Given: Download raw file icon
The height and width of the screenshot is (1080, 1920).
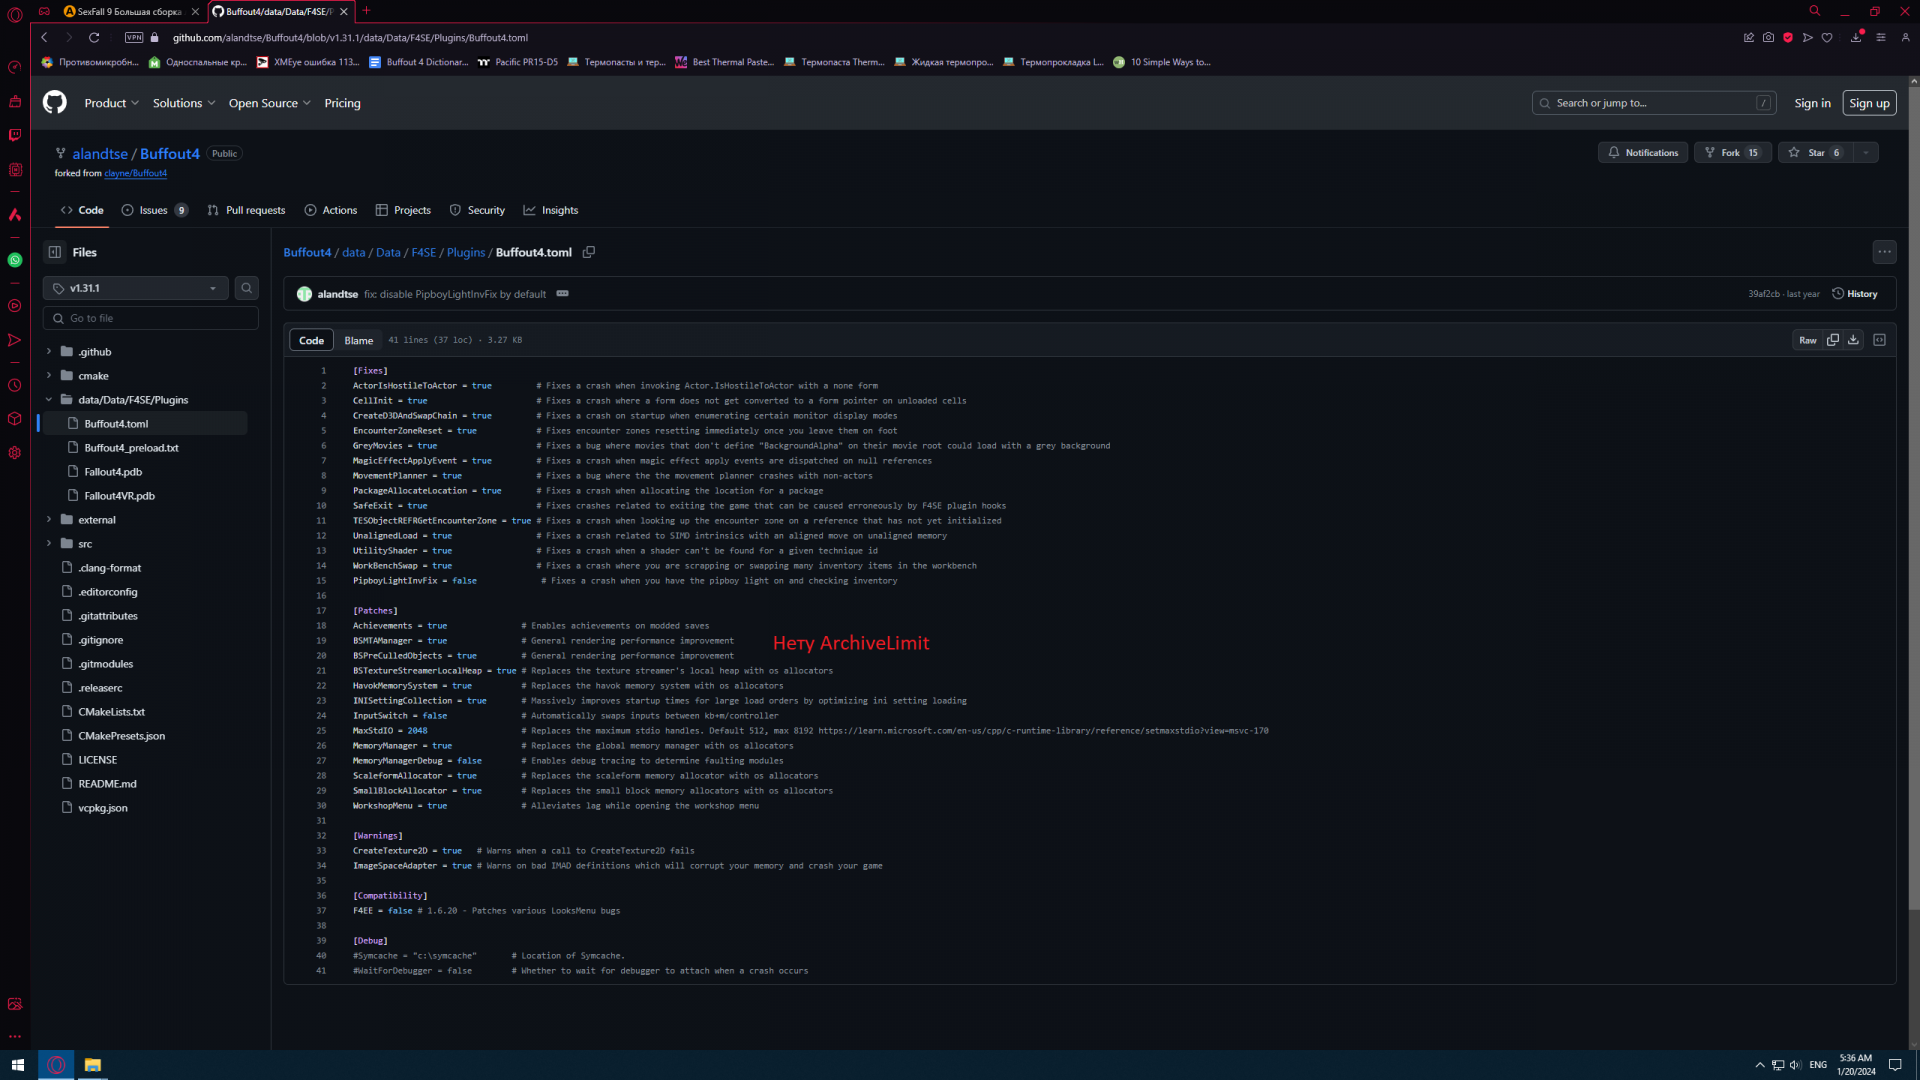Looking at the screenshot, I should coord(1853,340).
